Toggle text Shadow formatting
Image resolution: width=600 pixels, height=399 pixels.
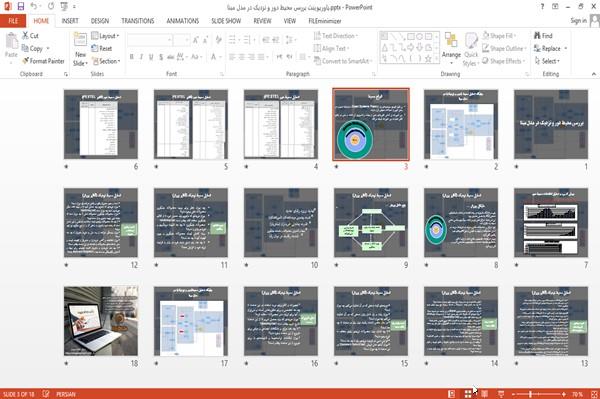click(161, 57)
